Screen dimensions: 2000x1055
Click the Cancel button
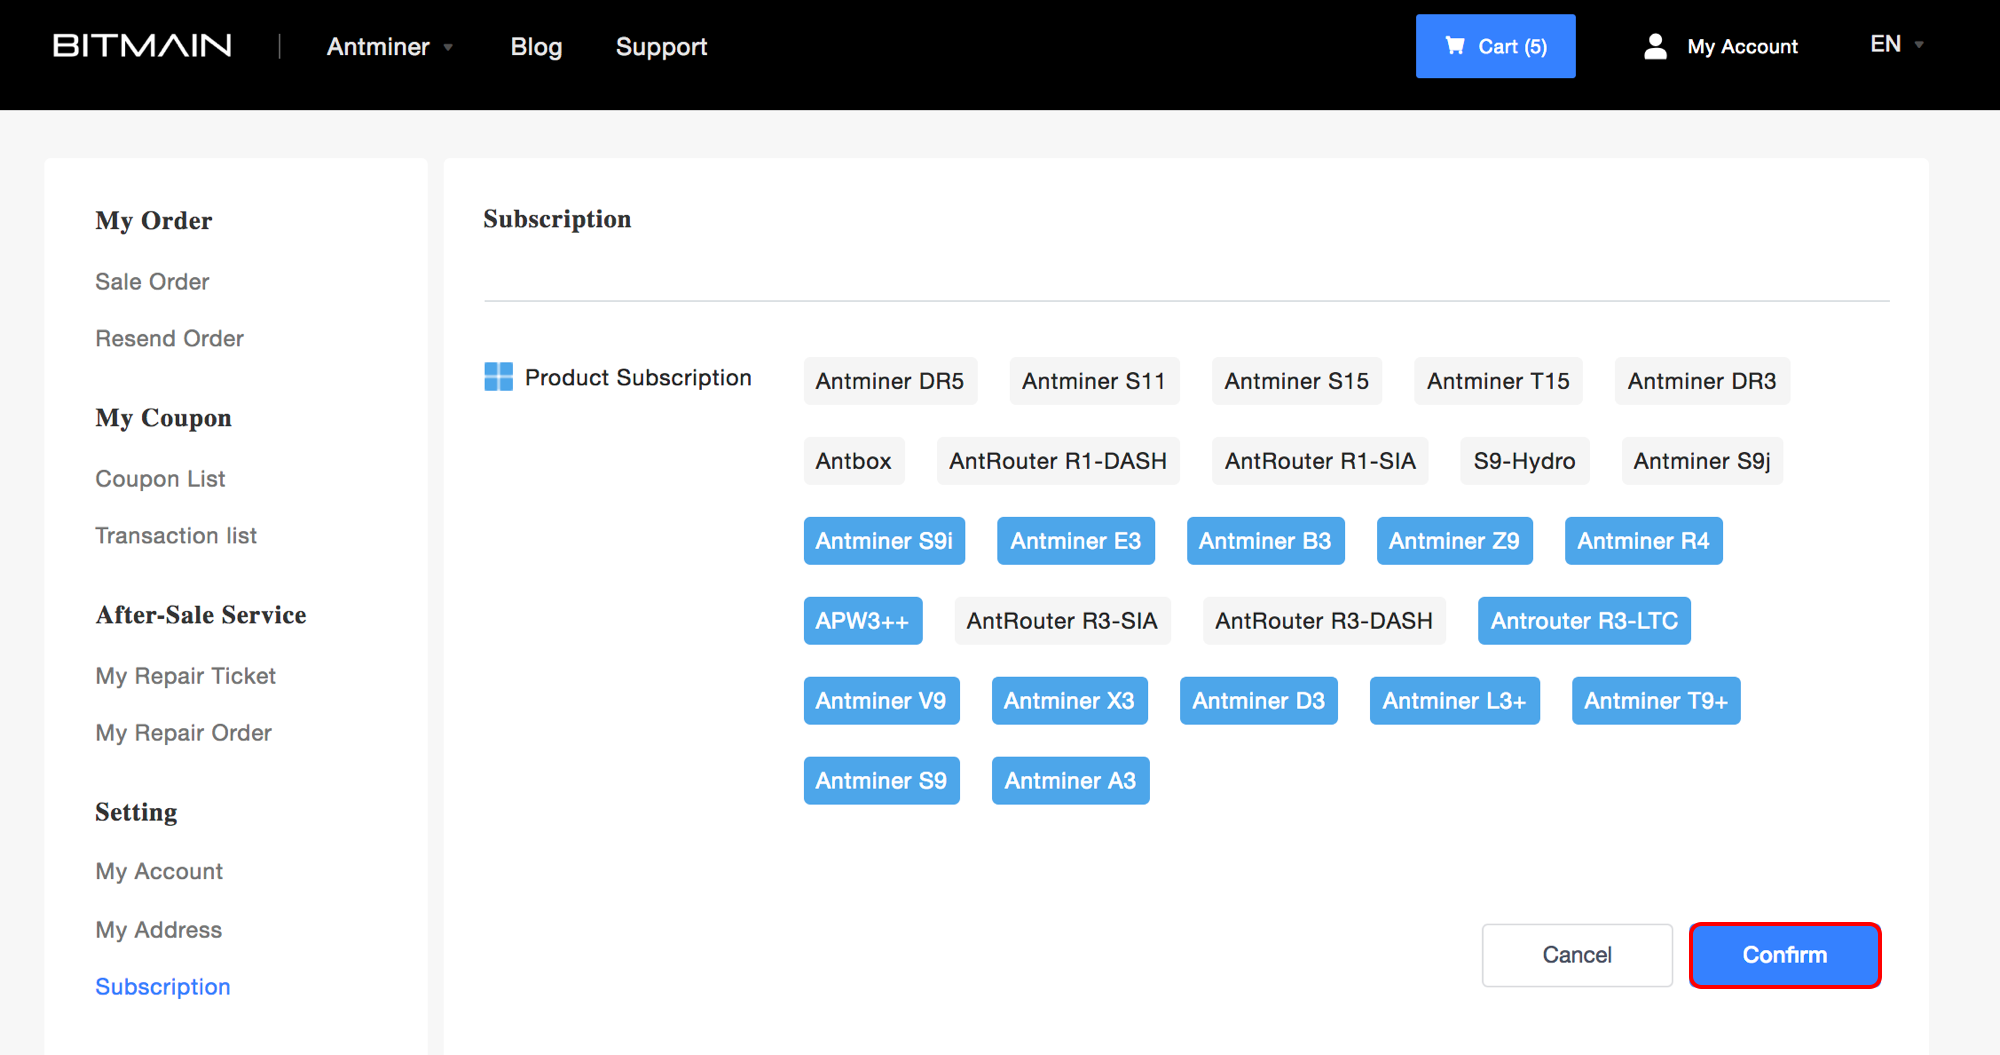pos(1577,955)
